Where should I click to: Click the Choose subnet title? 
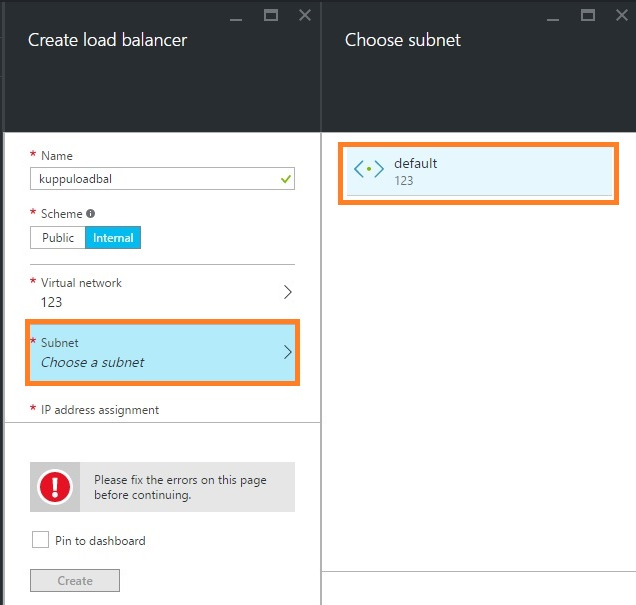point(402,40)
